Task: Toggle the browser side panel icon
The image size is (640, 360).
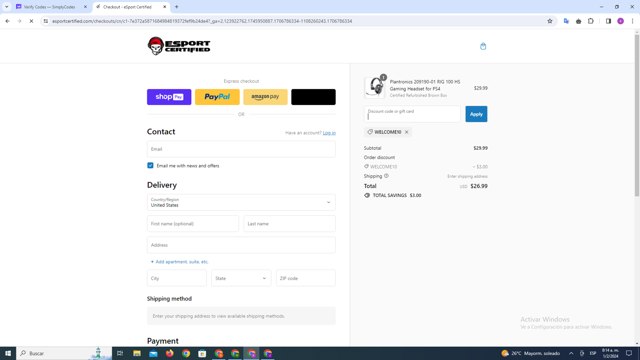Action: coord(608,21)
